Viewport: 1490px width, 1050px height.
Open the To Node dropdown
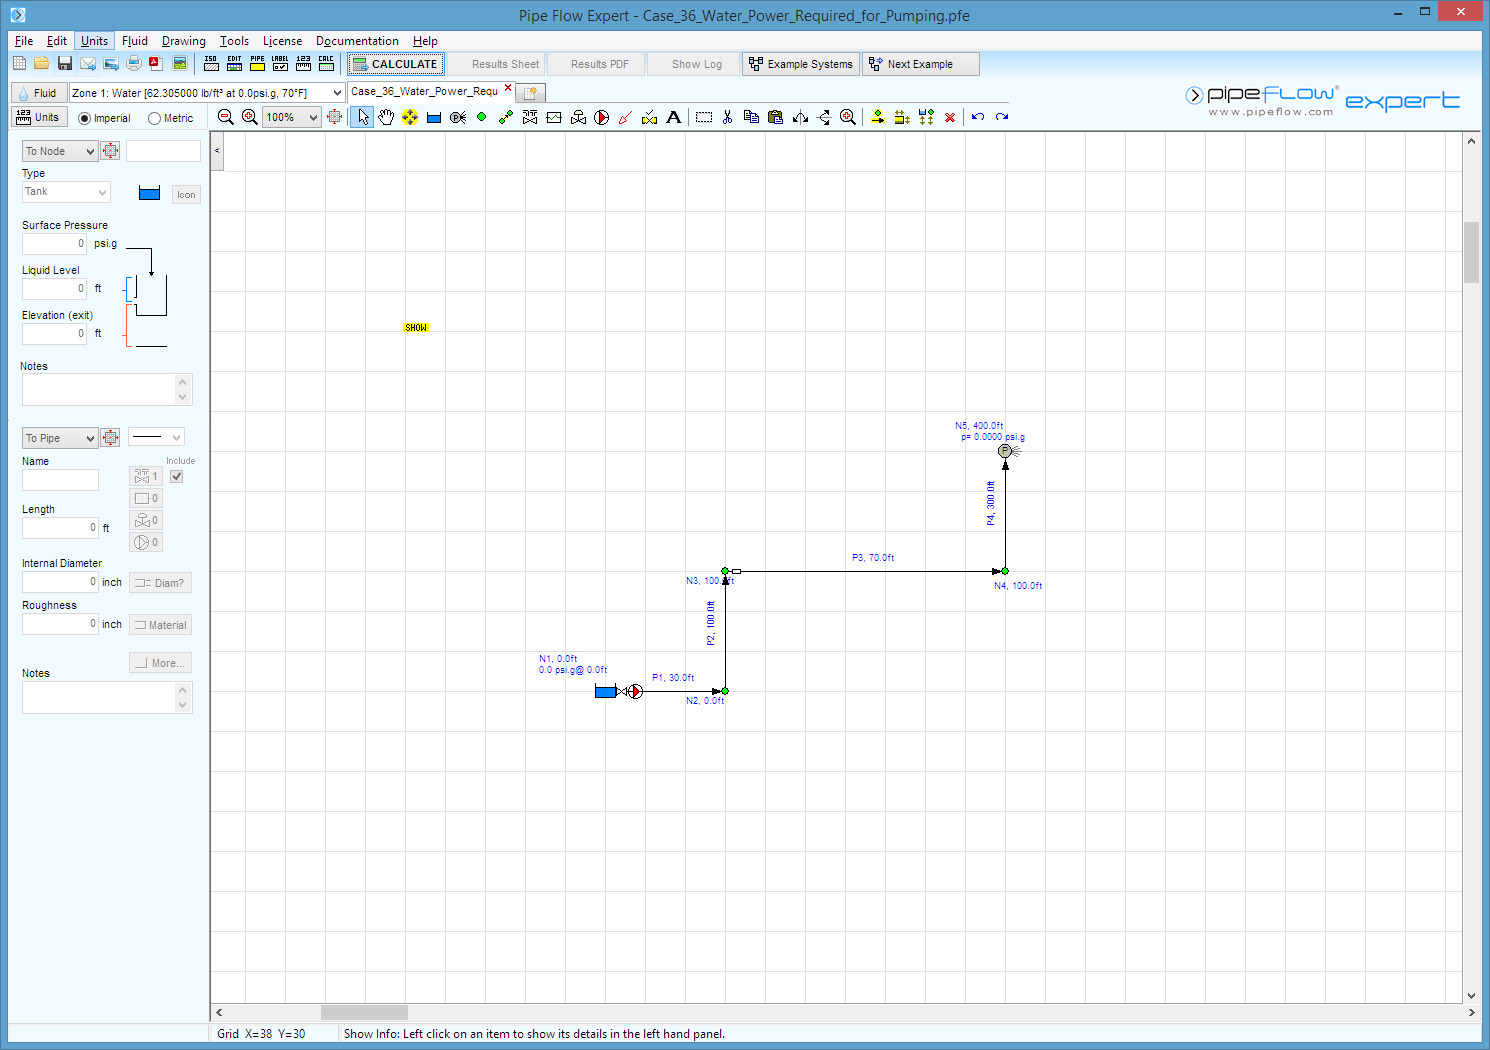[x=60, y=151]
